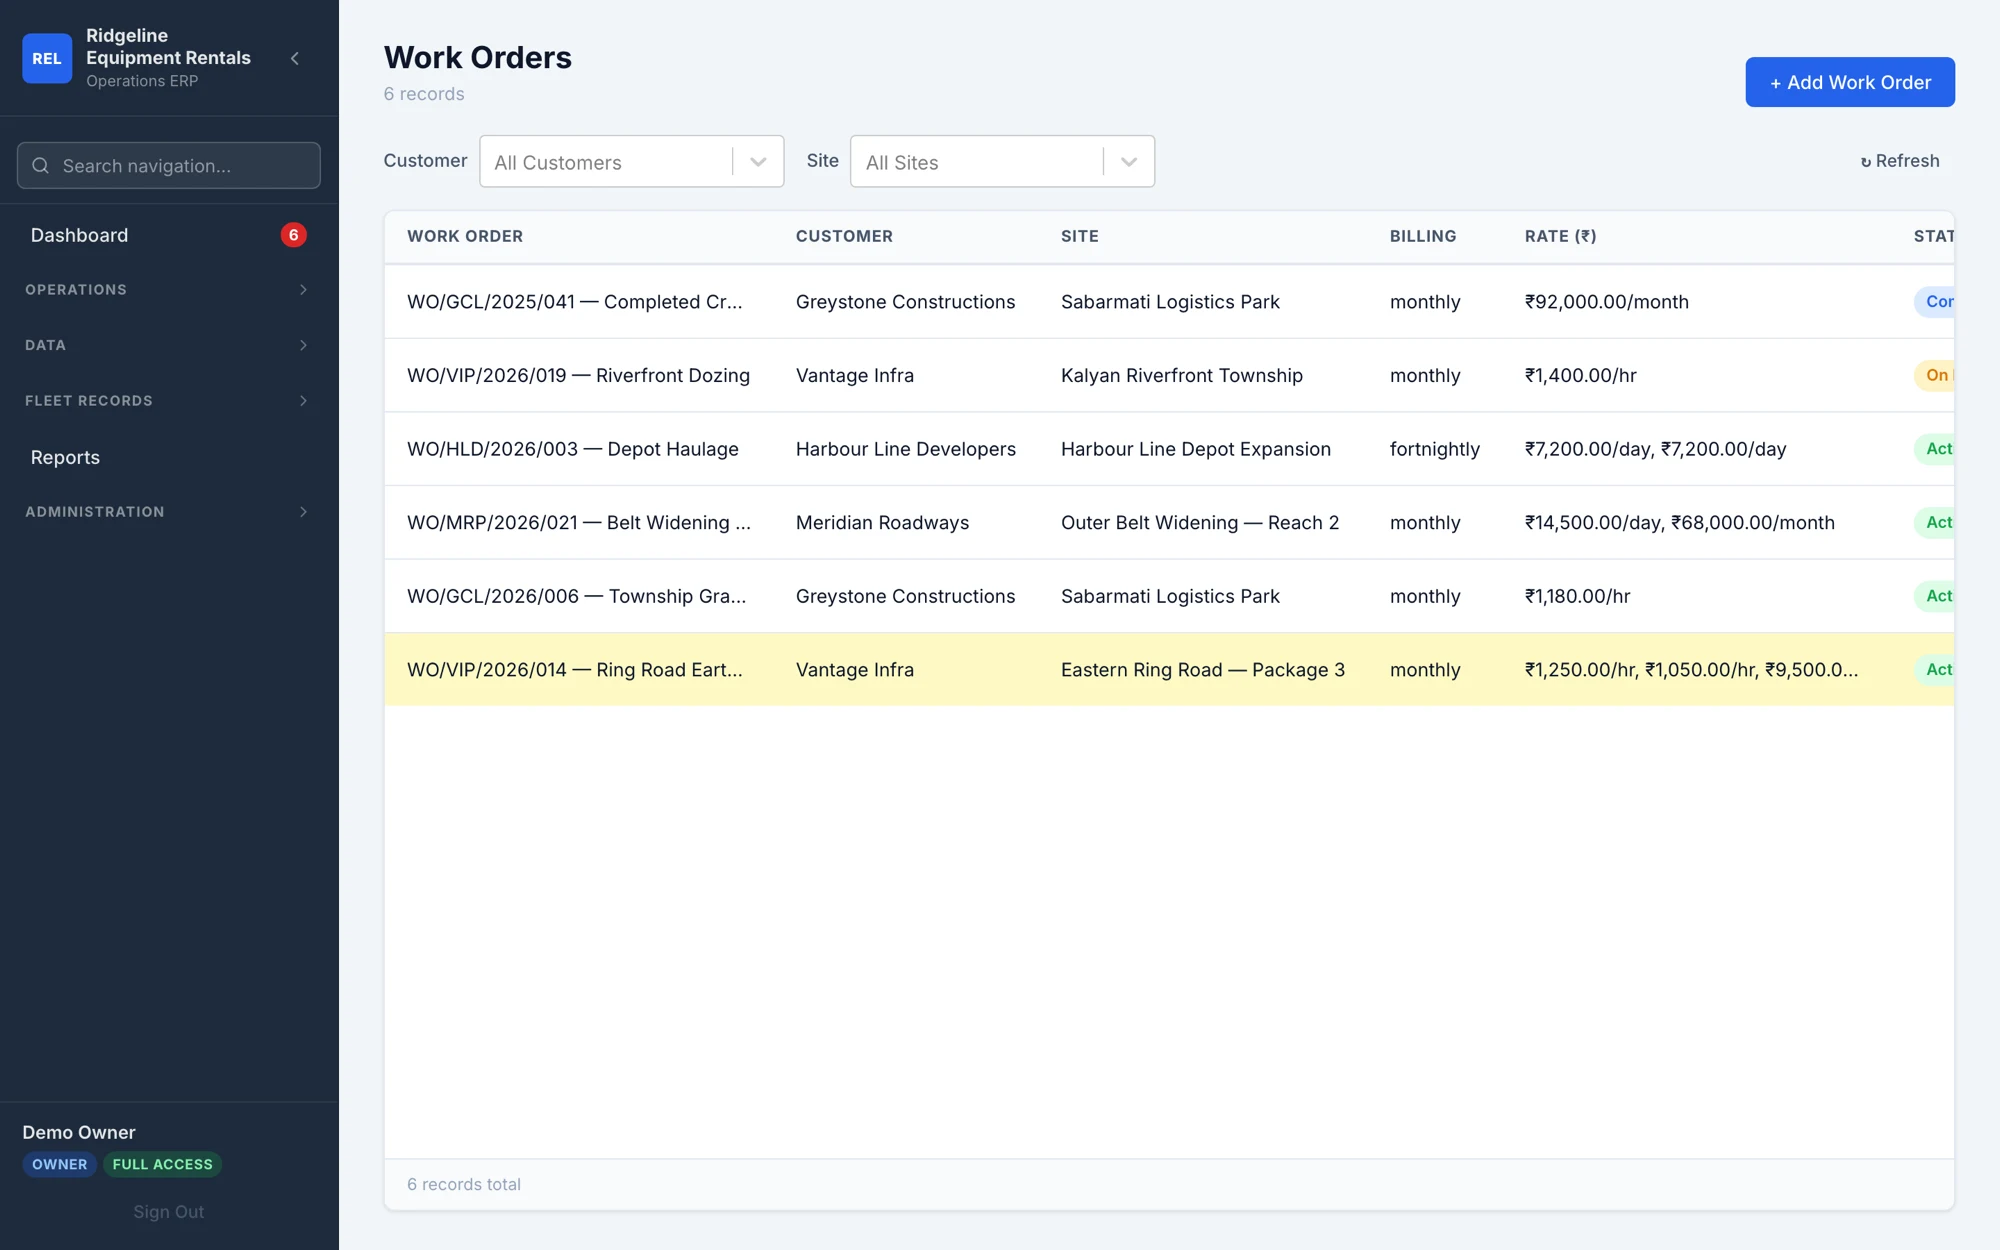This screenshot has height=1250, width=2000.
Task: Sort by the Work Order column header
Action: click(x=464, y=236)
